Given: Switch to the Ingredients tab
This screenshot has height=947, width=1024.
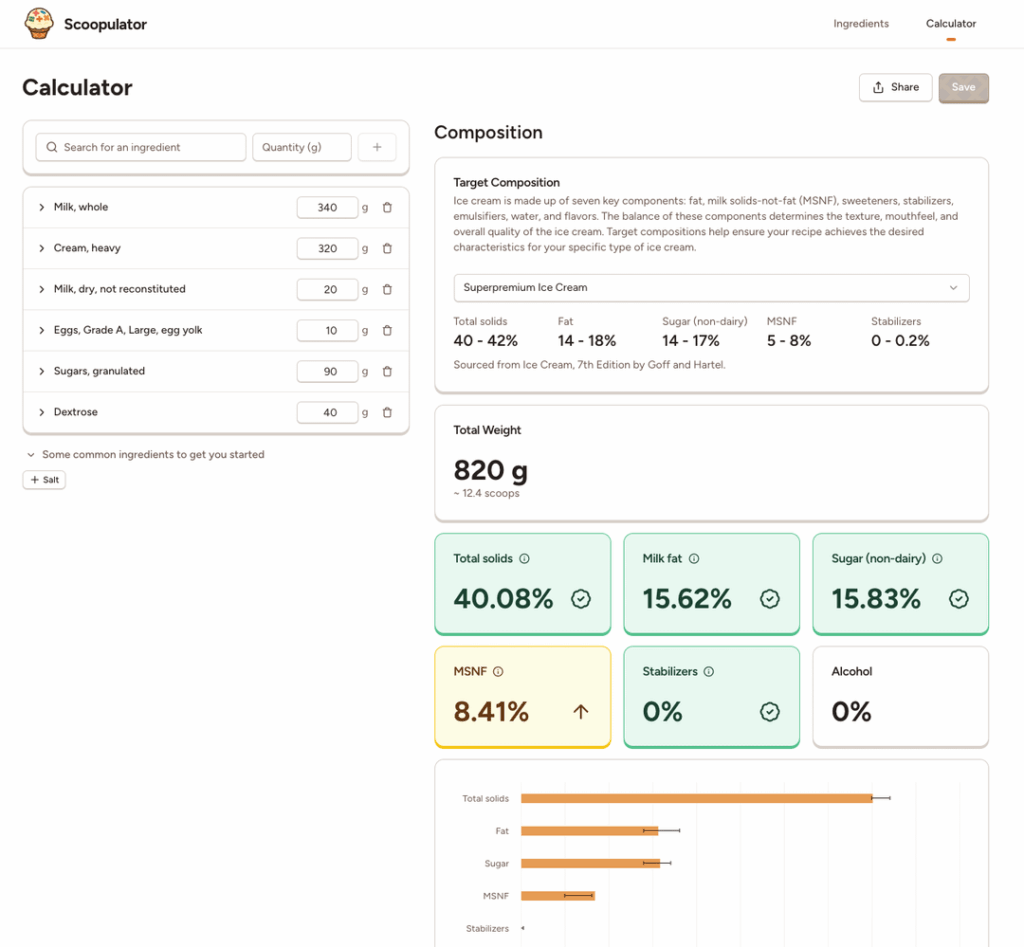Looking at the screenshot, I should (x=861, y=23).
